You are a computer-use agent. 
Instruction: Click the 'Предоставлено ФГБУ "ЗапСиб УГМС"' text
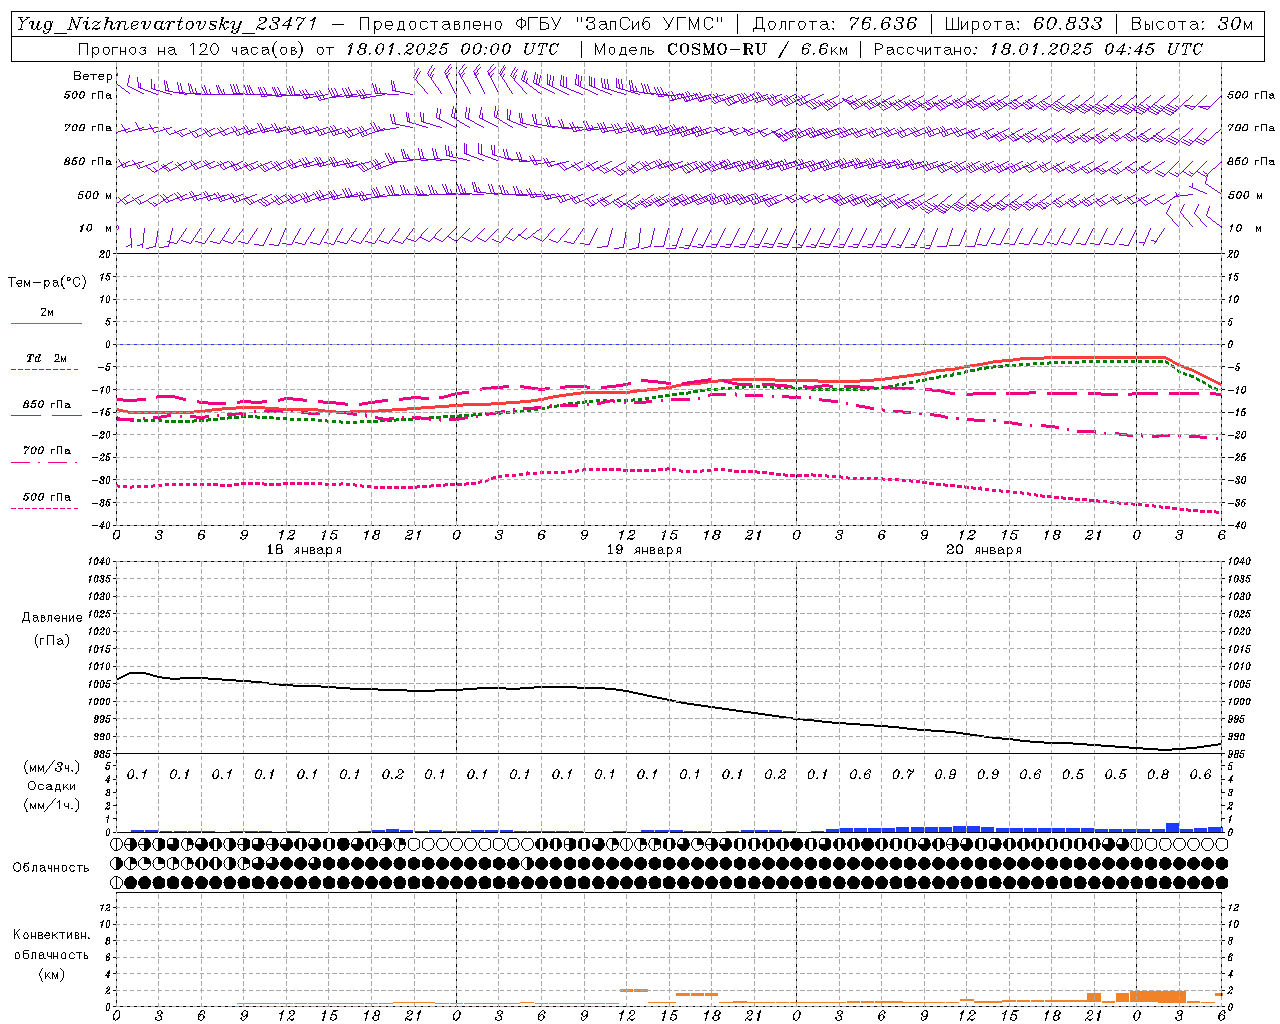540,25
